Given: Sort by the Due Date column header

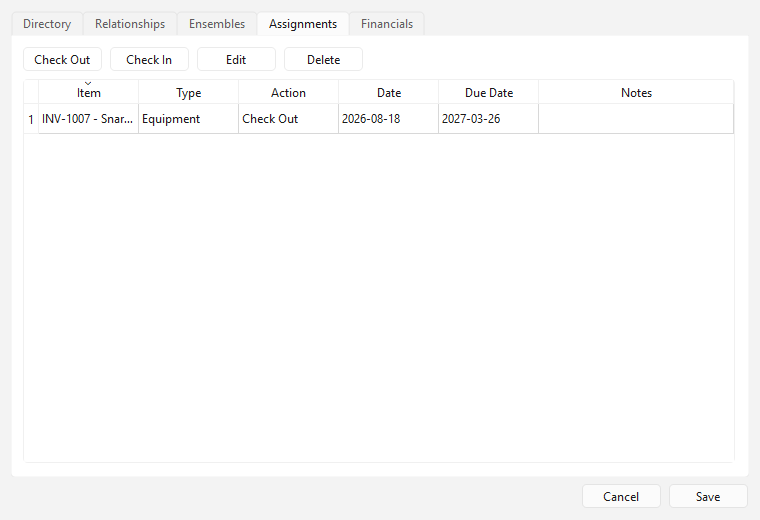Looking at the screenshot, I should 489,92.
